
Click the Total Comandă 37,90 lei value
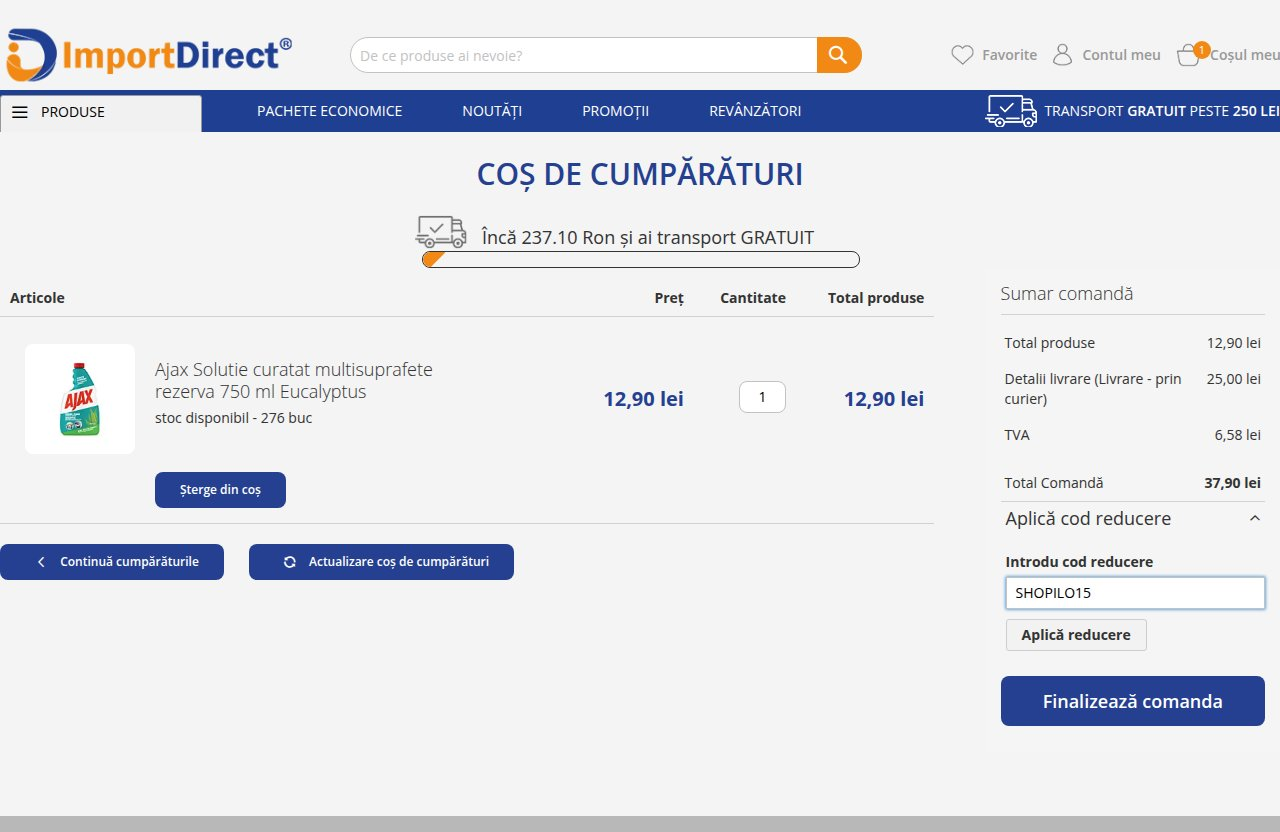1232,483
